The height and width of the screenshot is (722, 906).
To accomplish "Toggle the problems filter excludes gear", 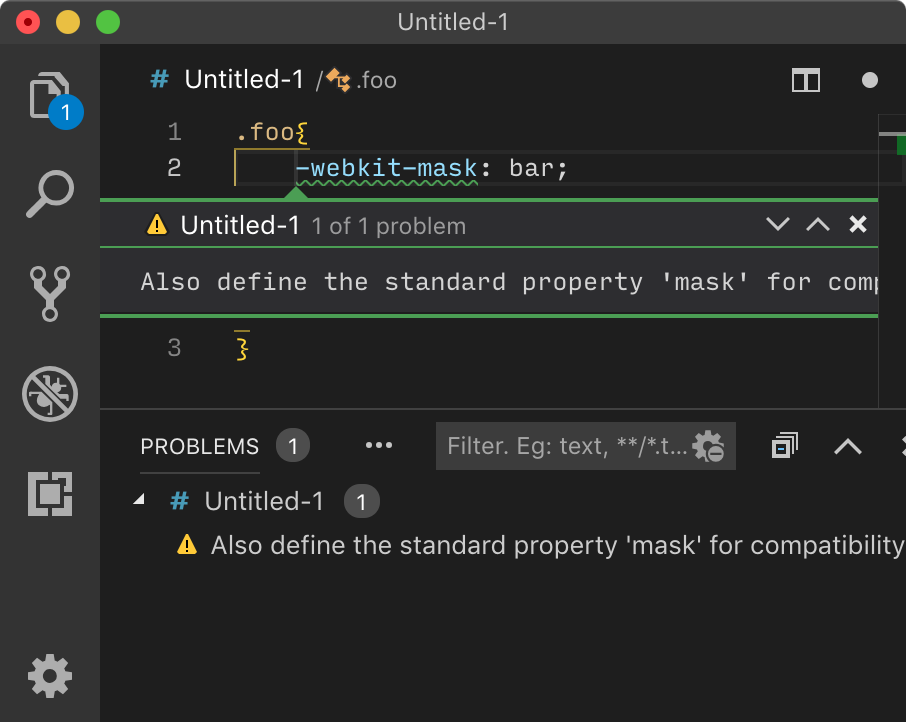I will 708,446.
